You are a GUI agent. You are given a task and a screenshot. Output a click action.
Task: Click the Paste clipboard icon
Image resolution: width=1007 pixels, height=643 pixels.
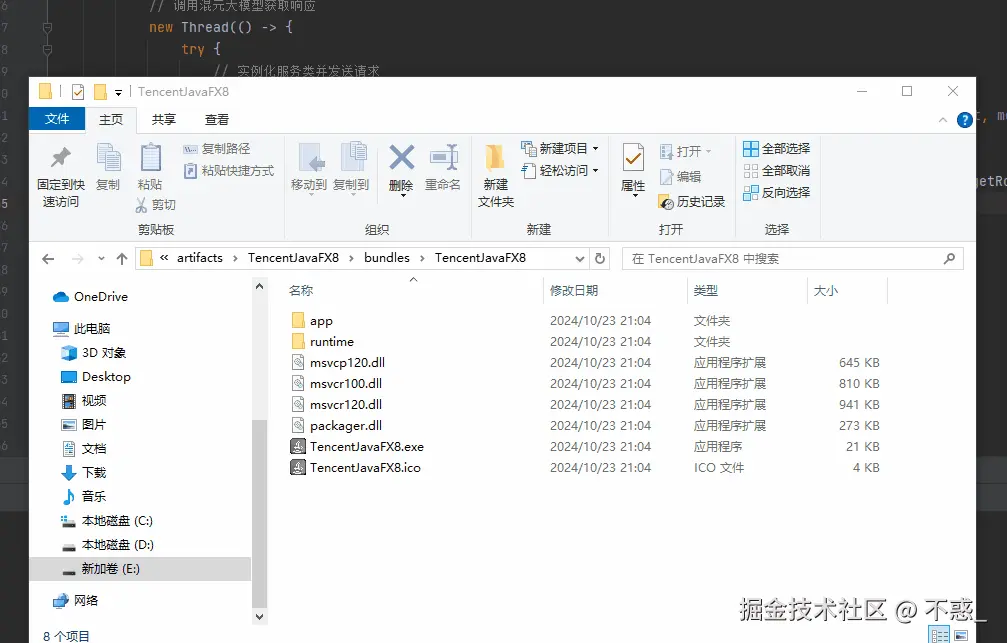(x=150, y=157)
